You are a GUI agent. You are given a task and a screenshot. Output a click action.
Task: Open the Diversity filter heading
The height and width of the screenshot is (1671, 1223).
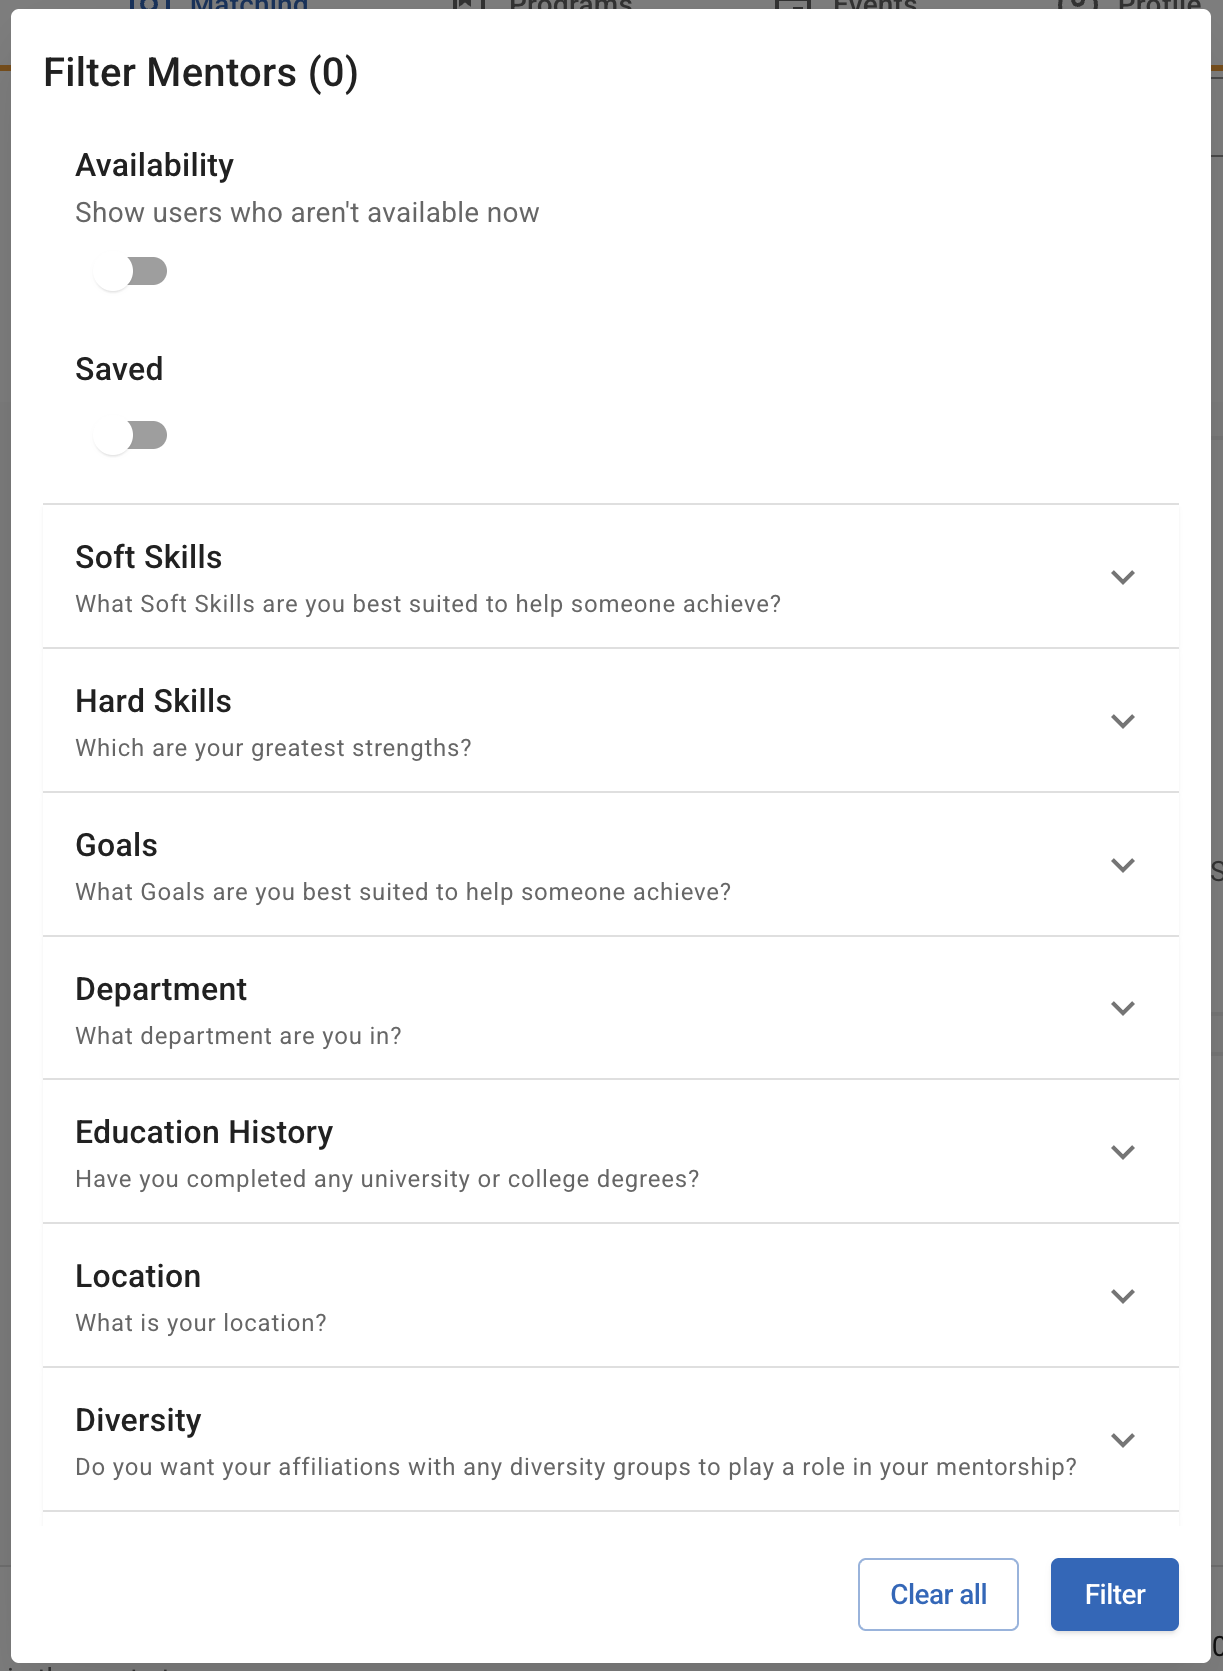pos(138,1420)
